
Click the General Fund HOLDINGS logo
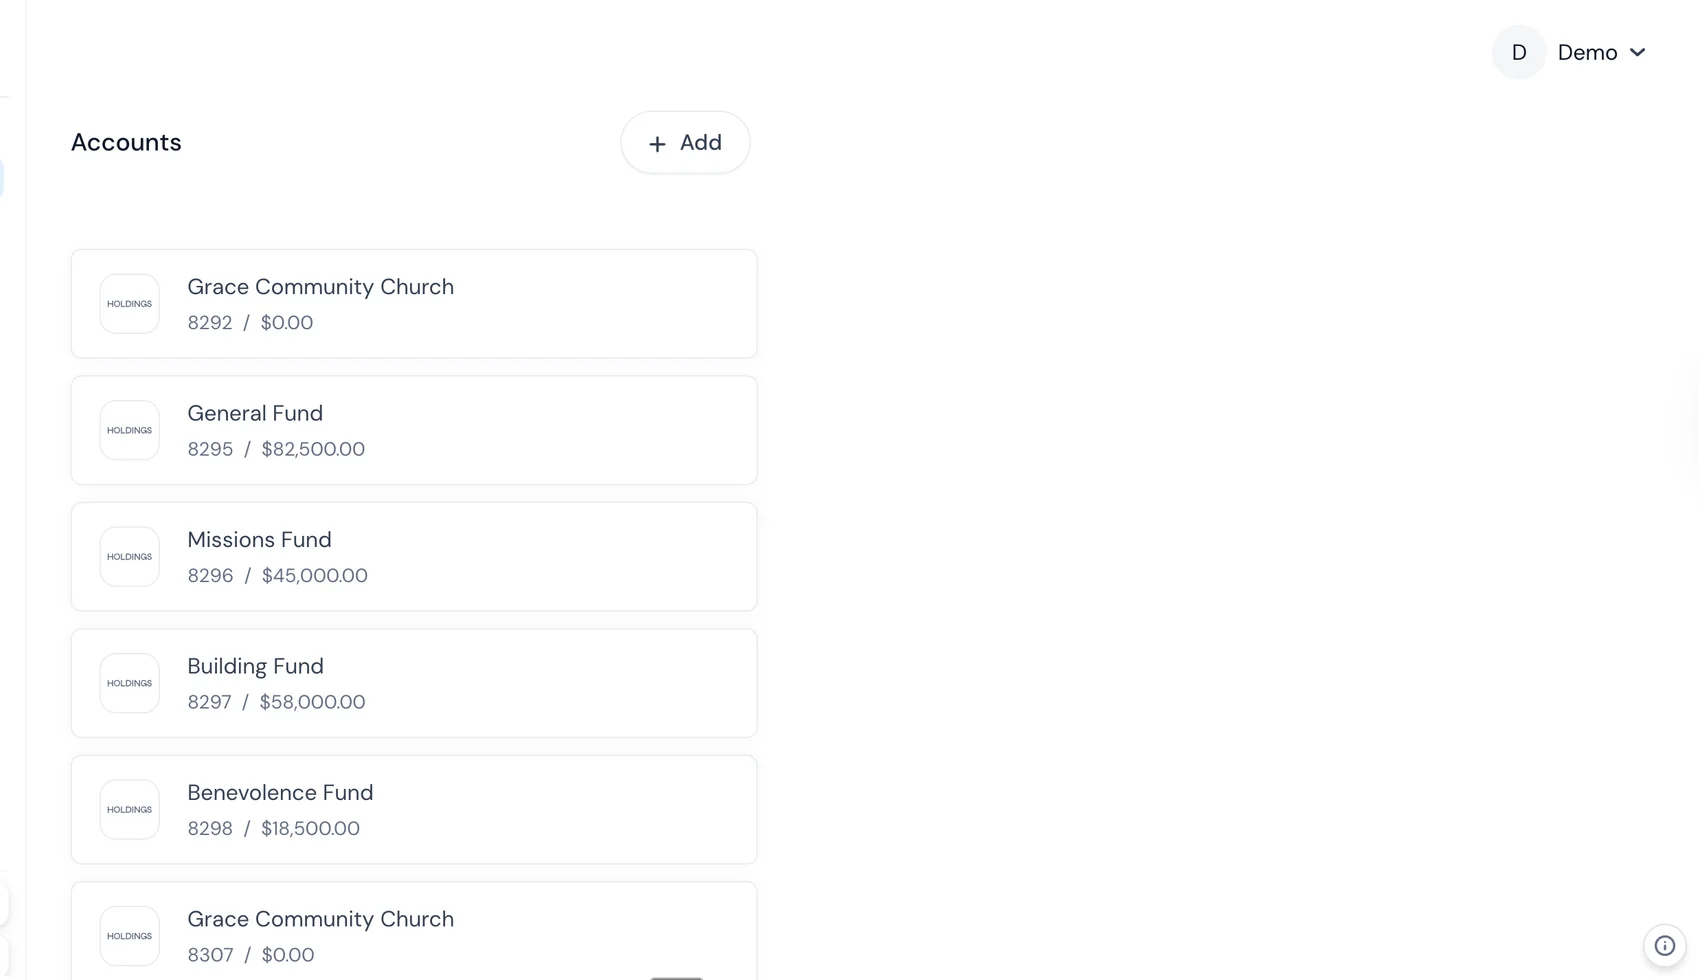[x=130, y=430]
